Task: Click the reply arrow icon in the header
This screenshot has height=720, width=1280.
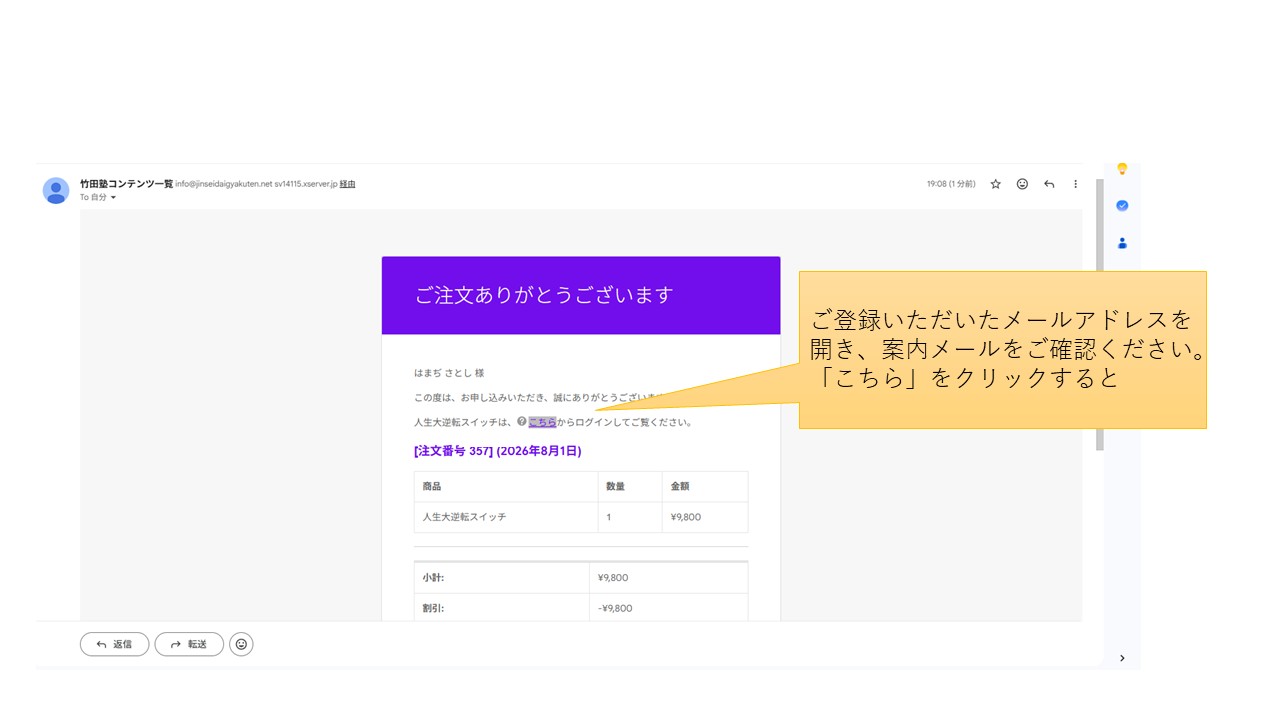Action: tap(1049, 184)
